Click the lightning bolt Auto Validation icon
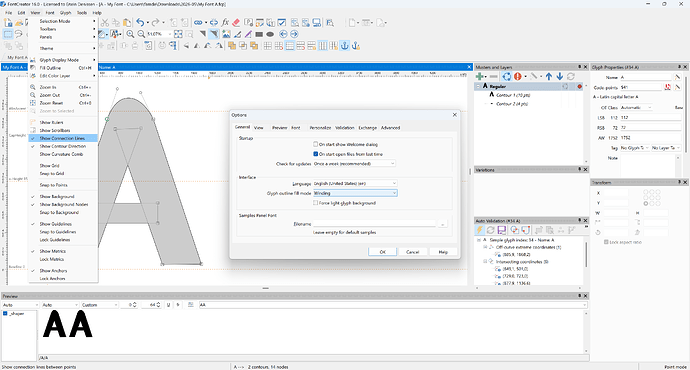 [480, 230]
